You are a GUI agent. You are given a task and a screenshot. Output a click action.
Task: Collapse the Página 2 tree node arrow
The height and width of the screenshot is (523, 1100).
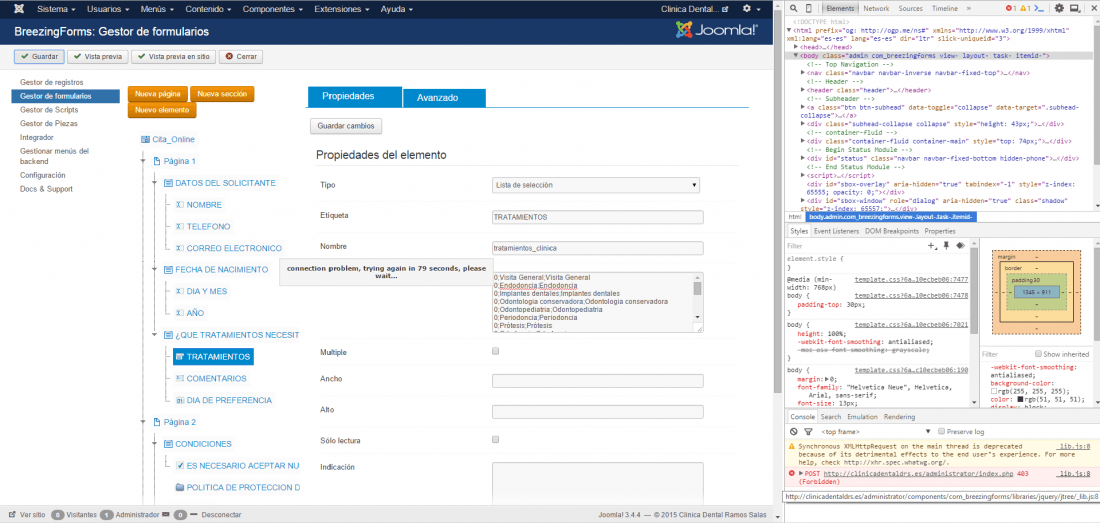click(142, 422)
